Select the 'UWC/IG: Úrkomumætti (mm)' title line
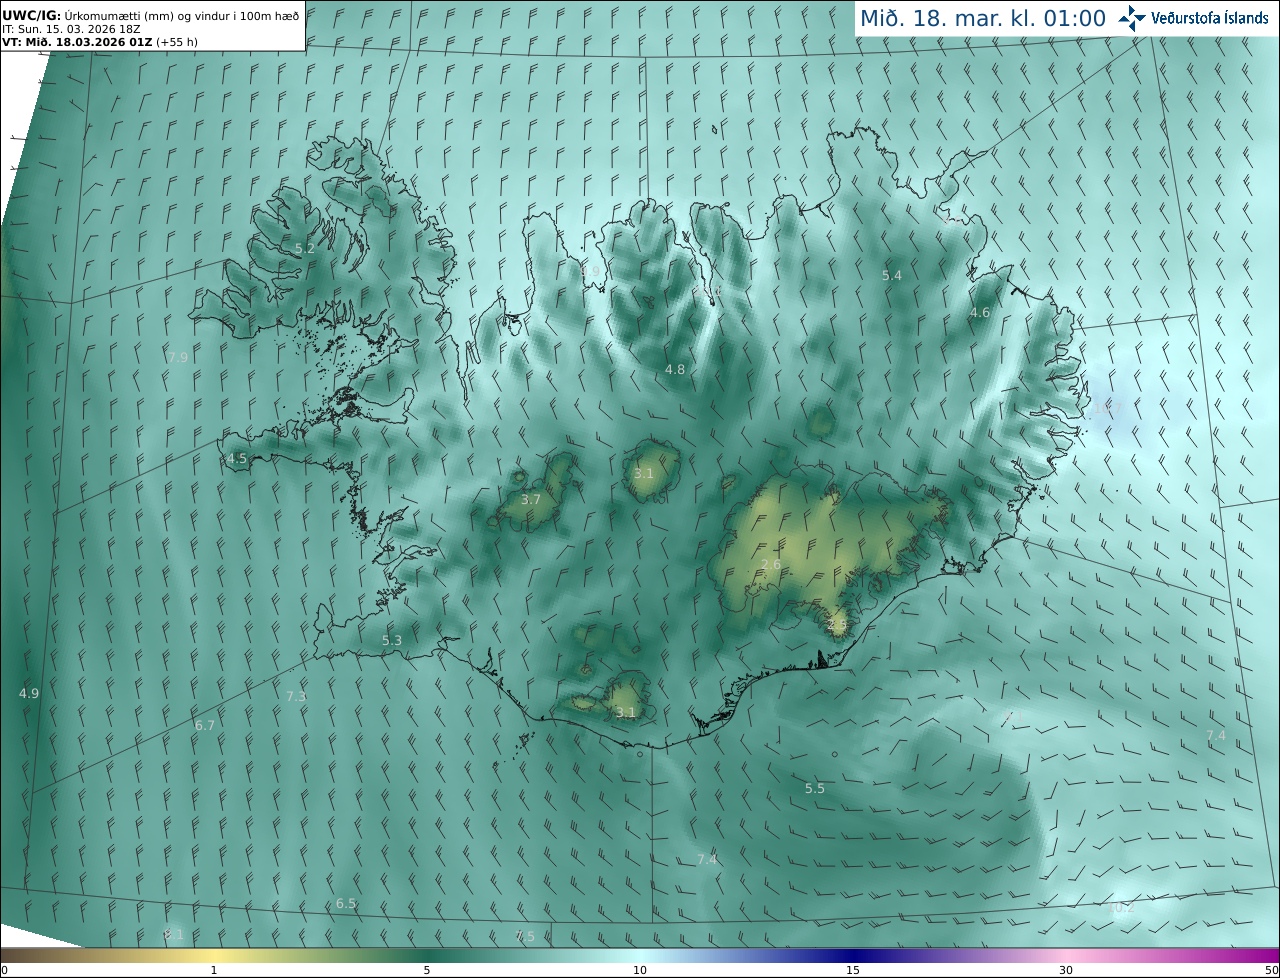The width and height of the screenshot is (1280, 978). point(150,15)
